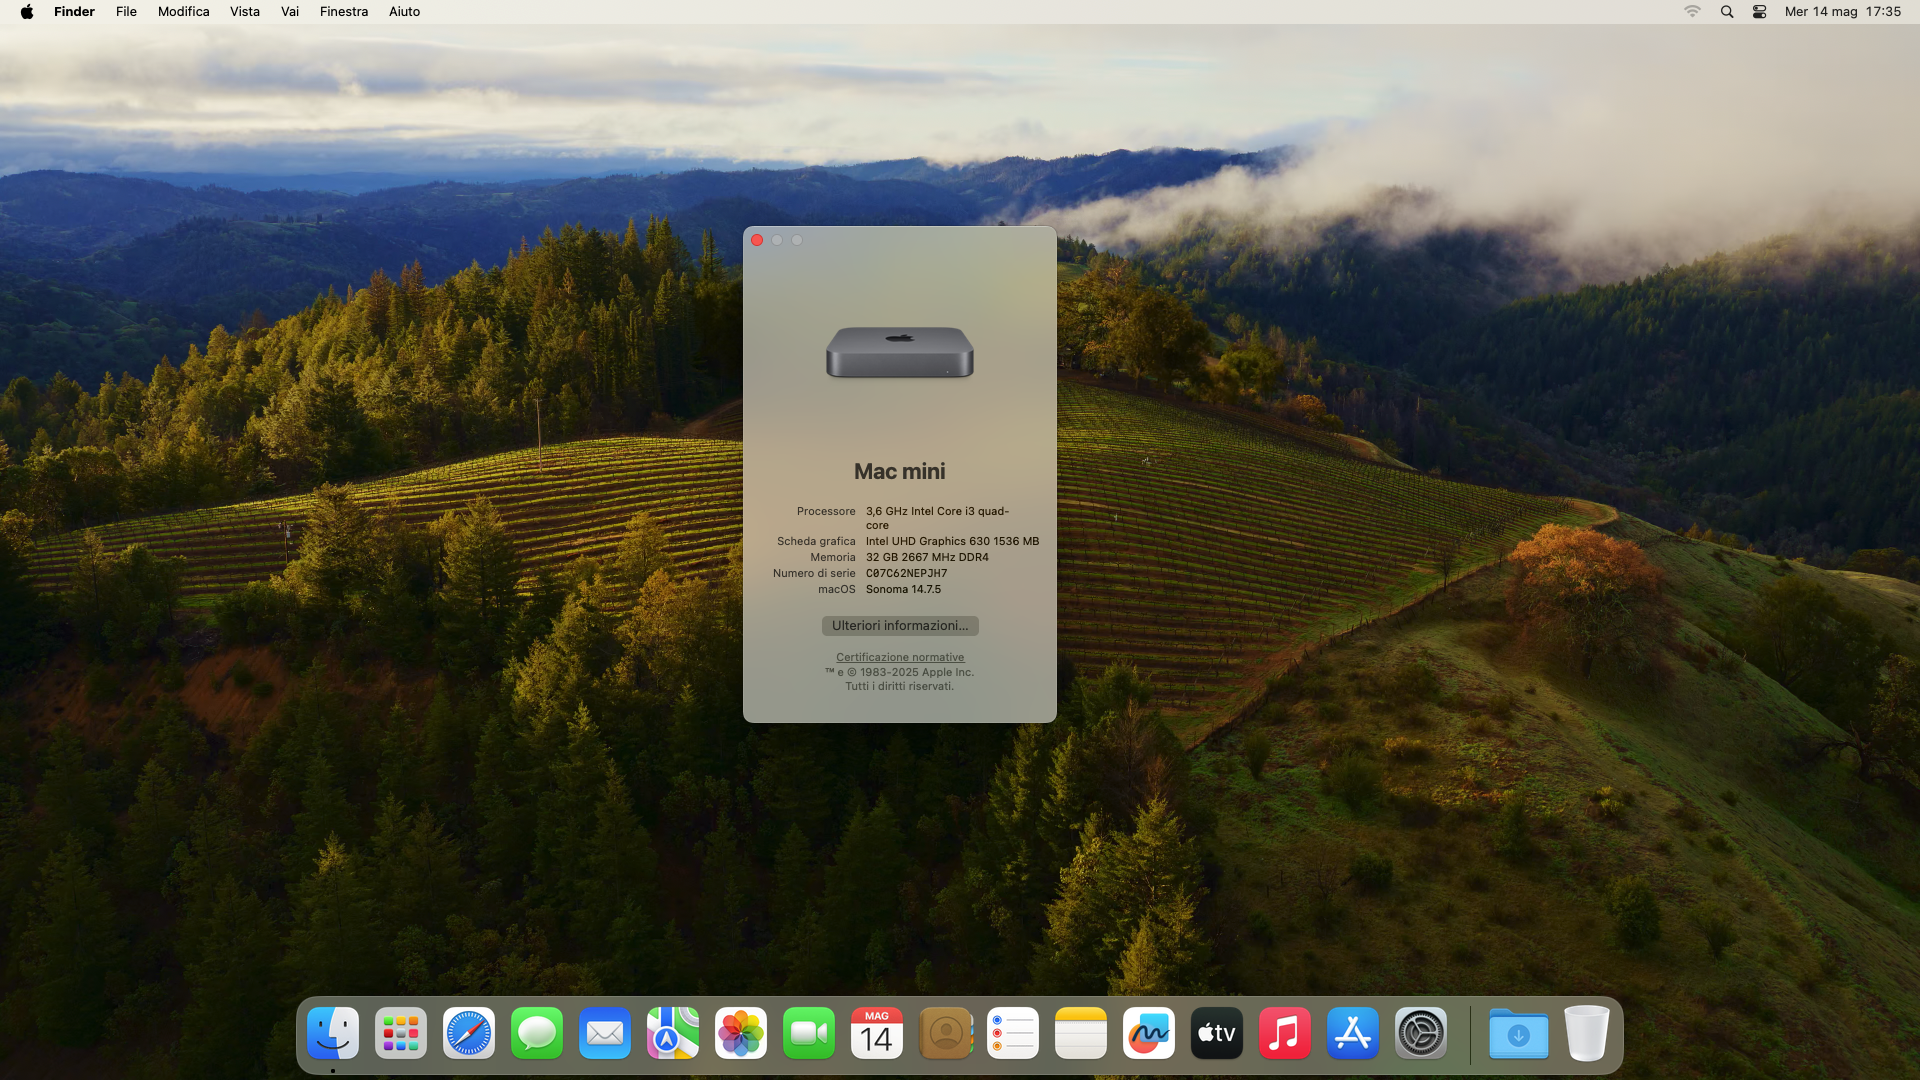Open the Photos app
This screenshot has width=1920, height=1080.
741,1033
